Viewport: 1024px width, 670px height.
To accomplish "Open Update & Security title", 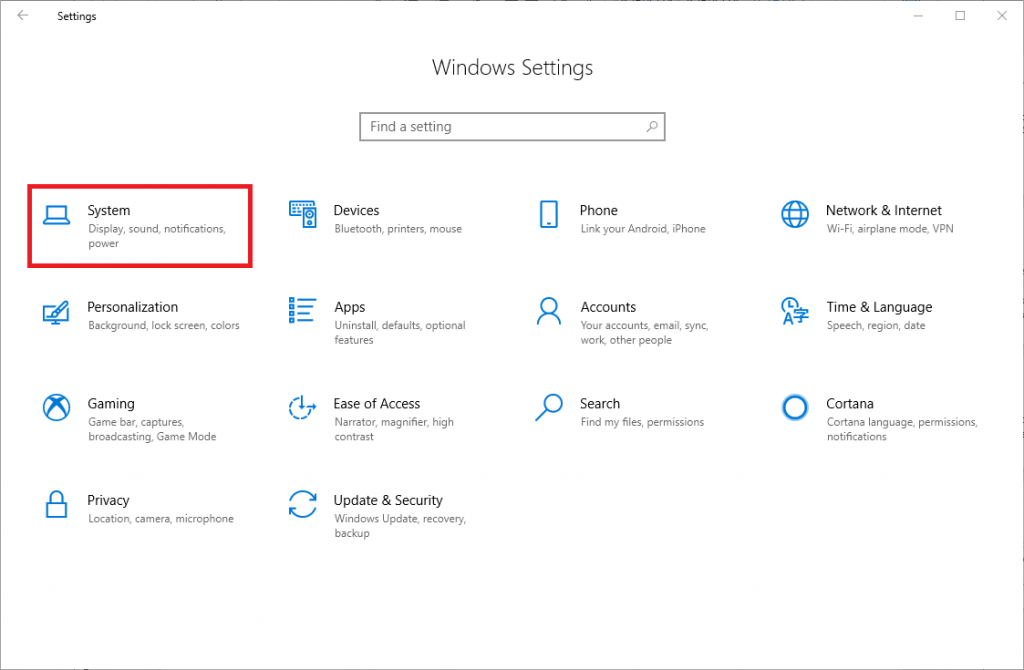I will 388,500.
